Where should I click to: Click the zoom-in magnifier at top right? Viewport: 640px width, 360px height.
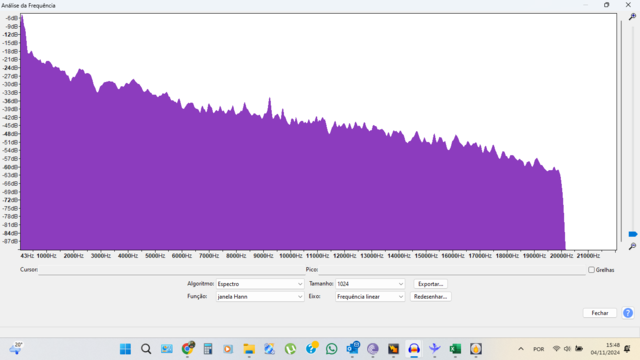pyautogui.click(x=632, y=17)
